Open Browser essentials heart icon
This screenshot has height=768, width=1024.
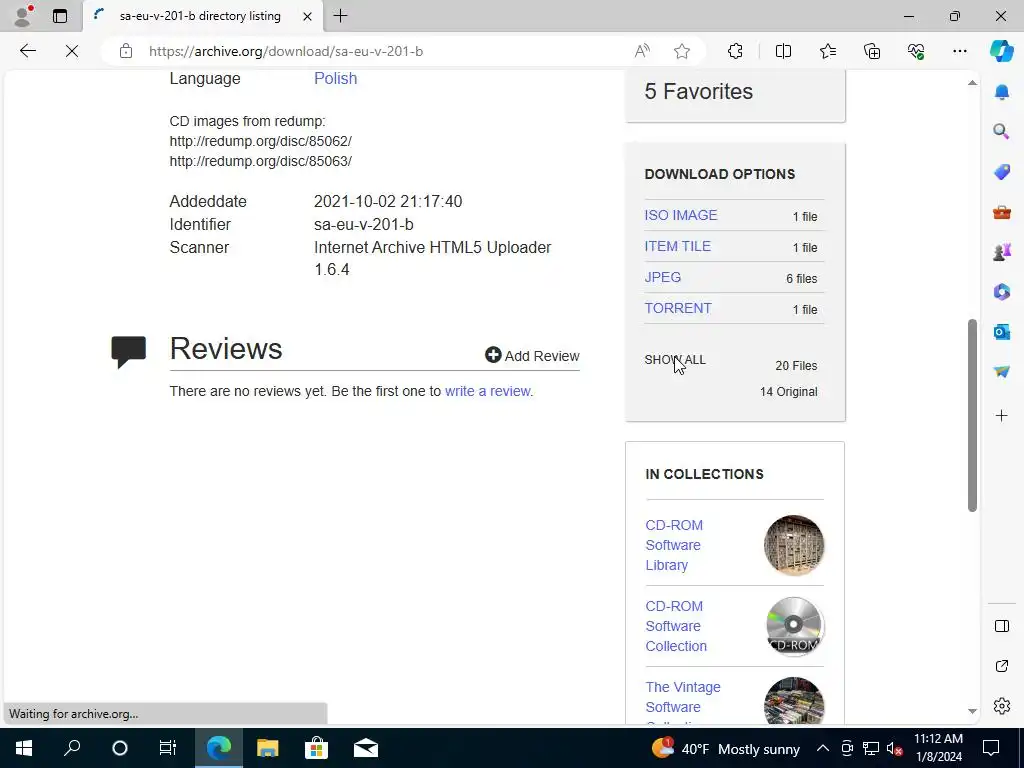click(x=916, y=51)
